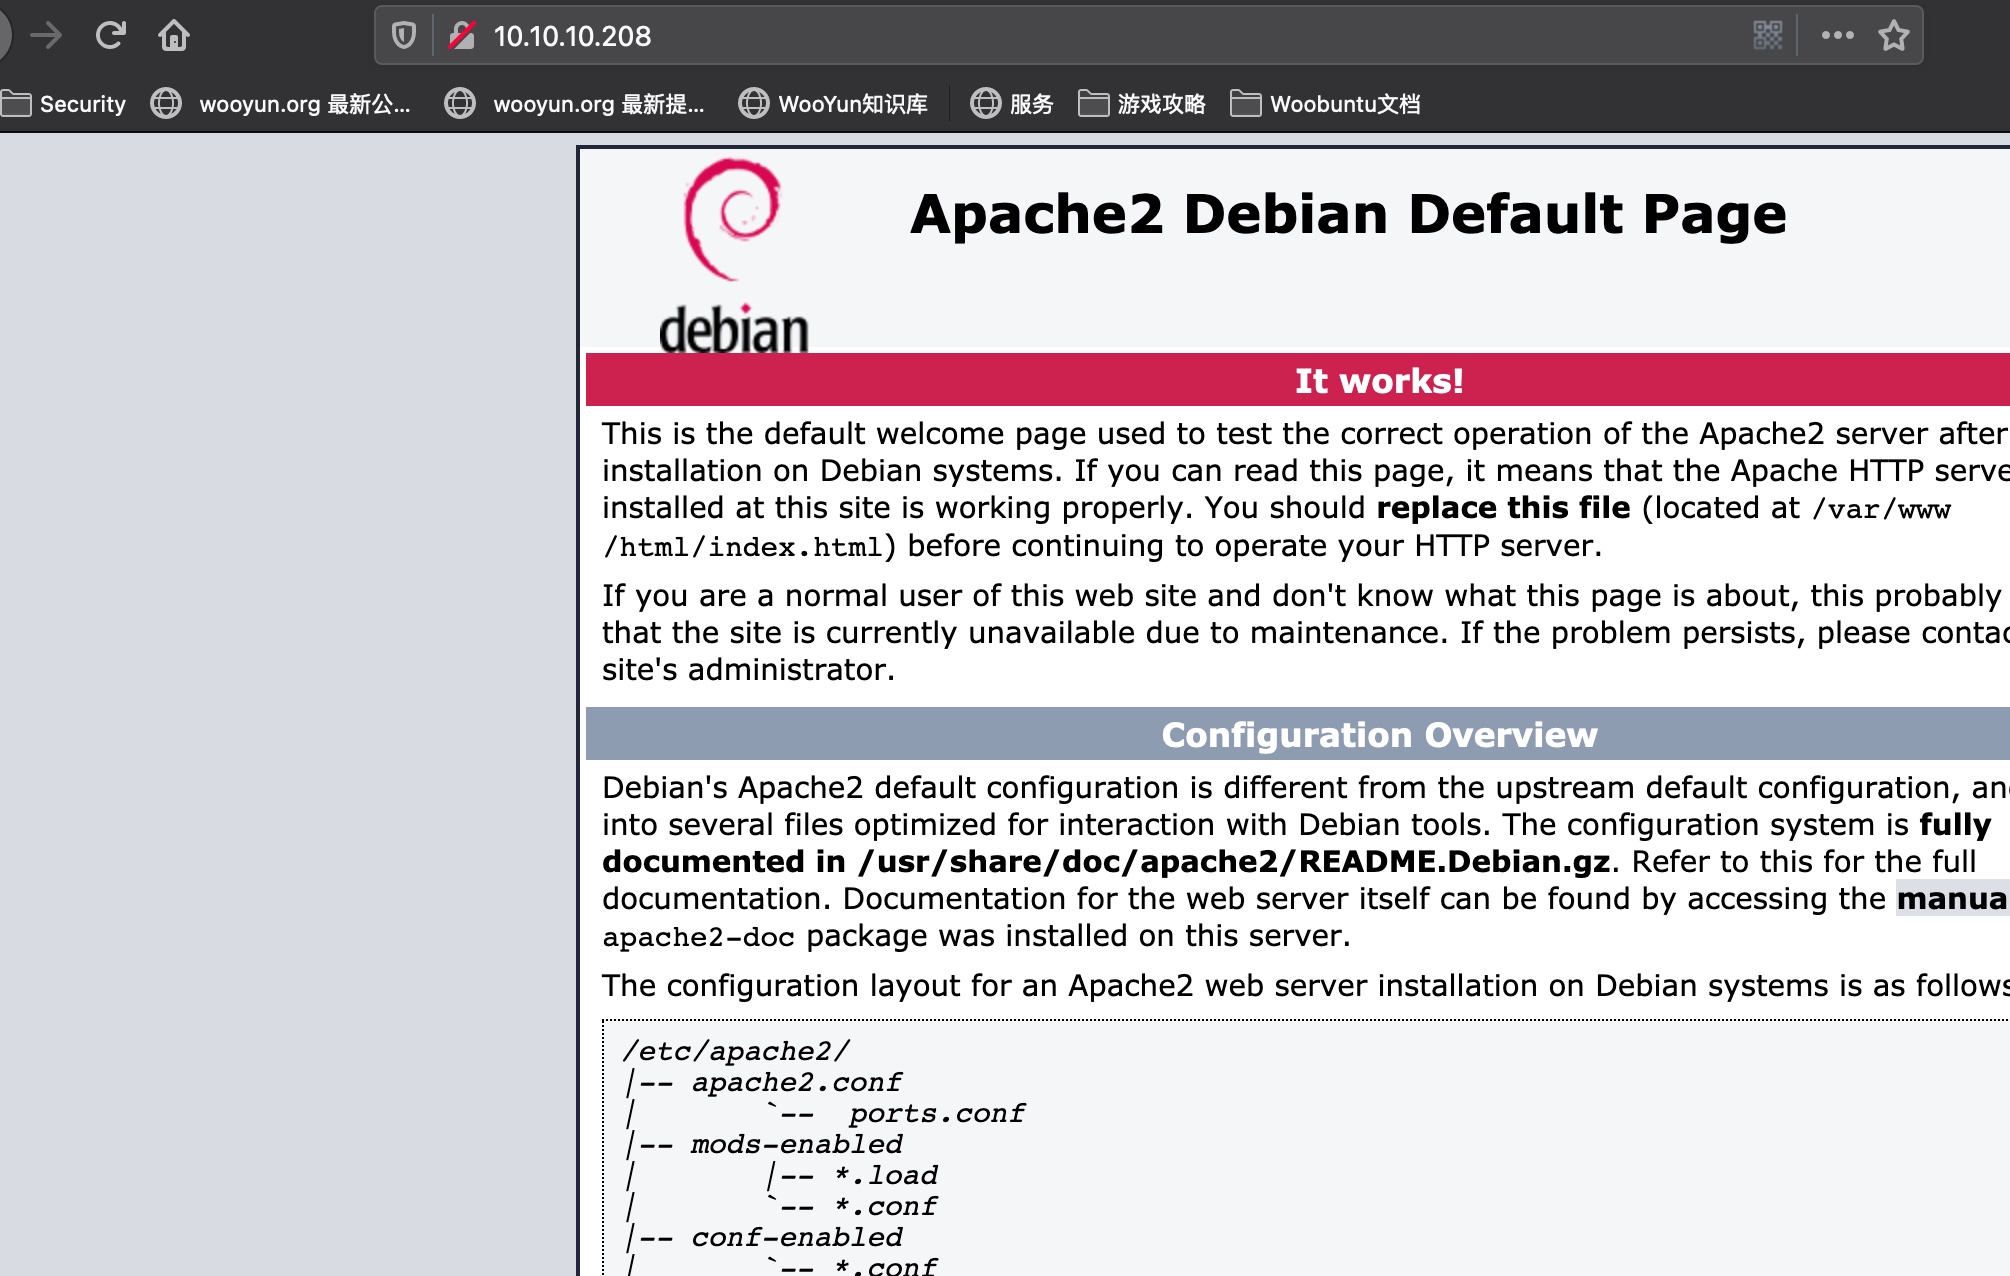Go to the browser home page
2010x1276 pixels.
click(174, 36)
